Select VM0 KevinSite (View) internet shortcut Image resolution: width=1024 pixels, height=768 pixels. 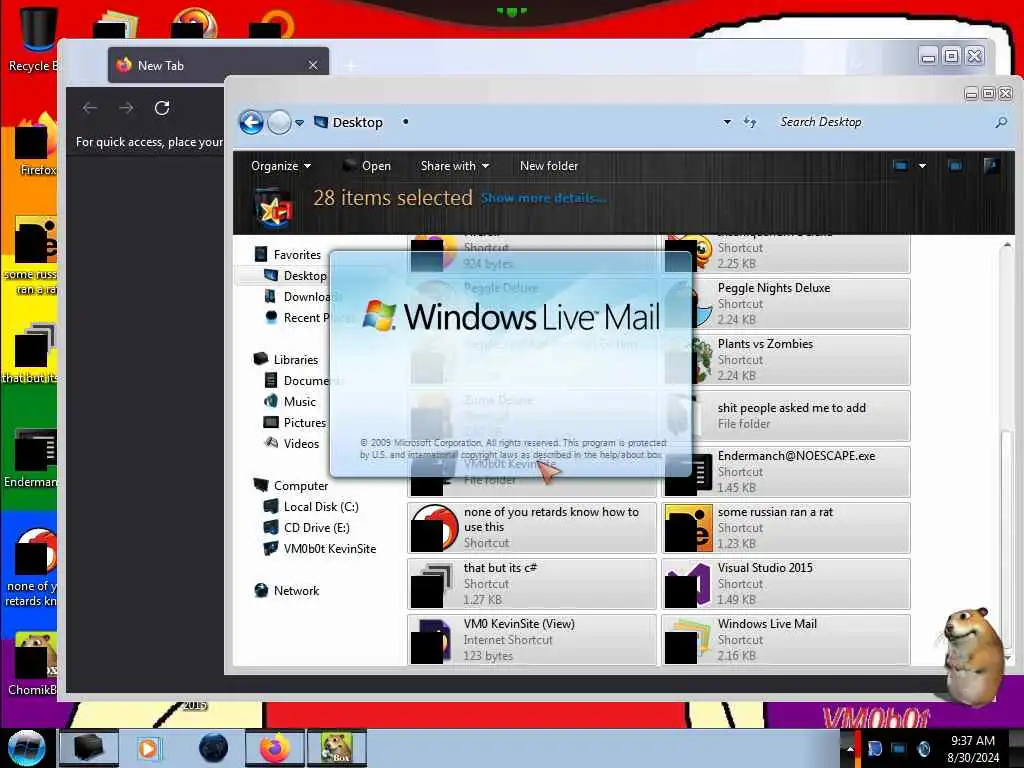(x=532, y=640)
